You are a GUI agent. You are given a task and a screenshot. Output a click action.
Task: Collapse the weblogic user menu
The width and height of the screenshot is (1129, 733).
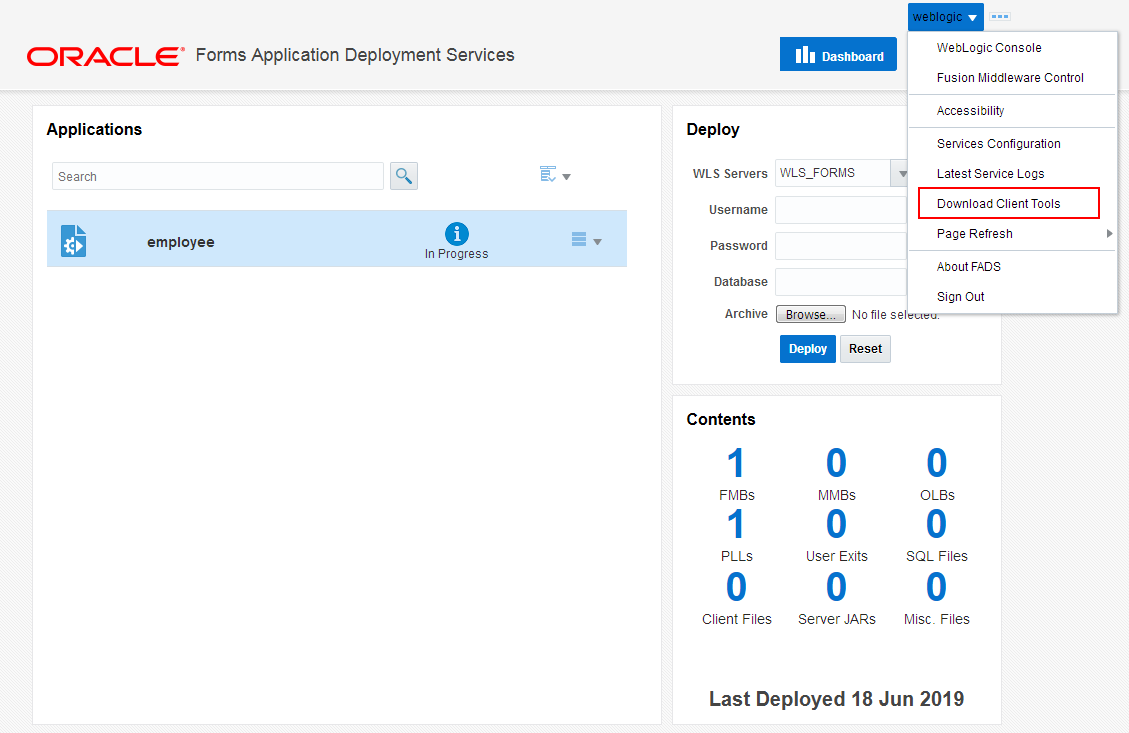tap(945, 17)
